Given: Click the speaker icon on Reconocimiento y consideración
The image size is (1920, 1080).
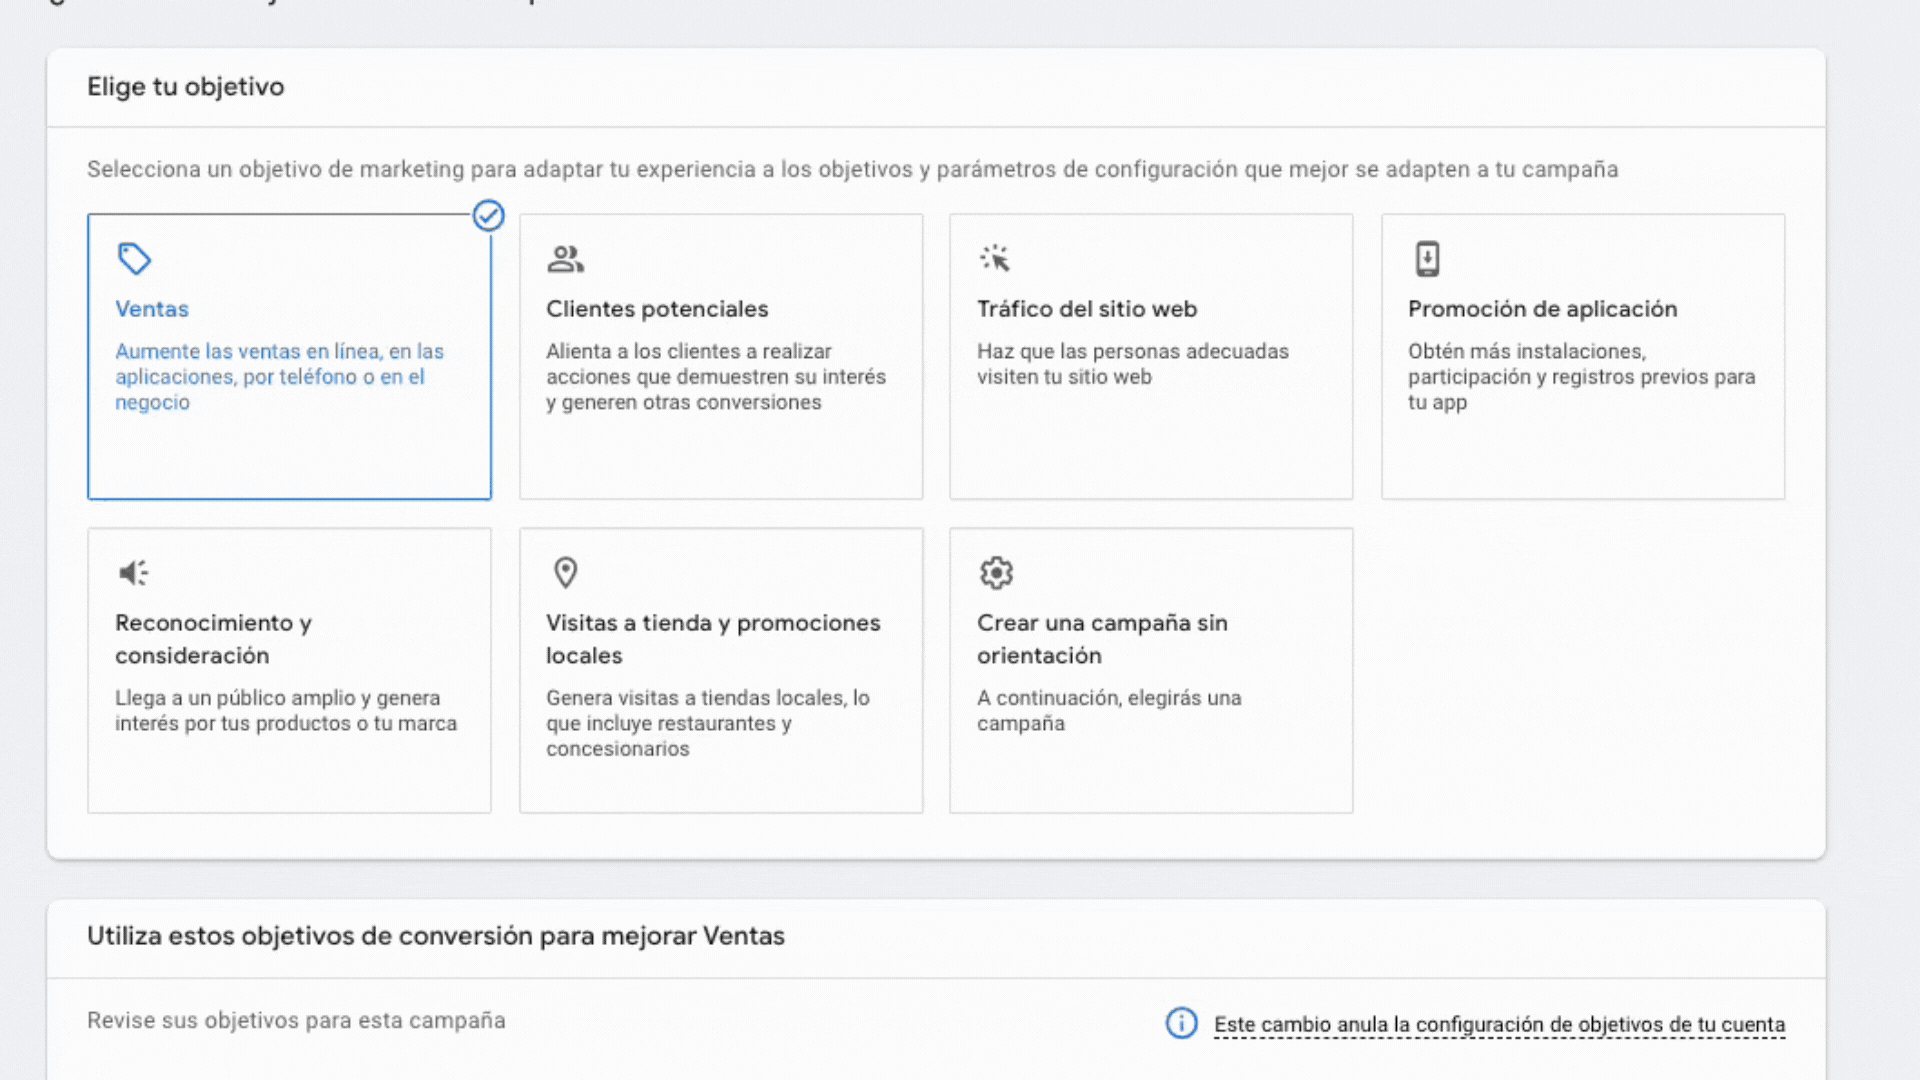Looking at the screenshot, I should pos(133,572).
